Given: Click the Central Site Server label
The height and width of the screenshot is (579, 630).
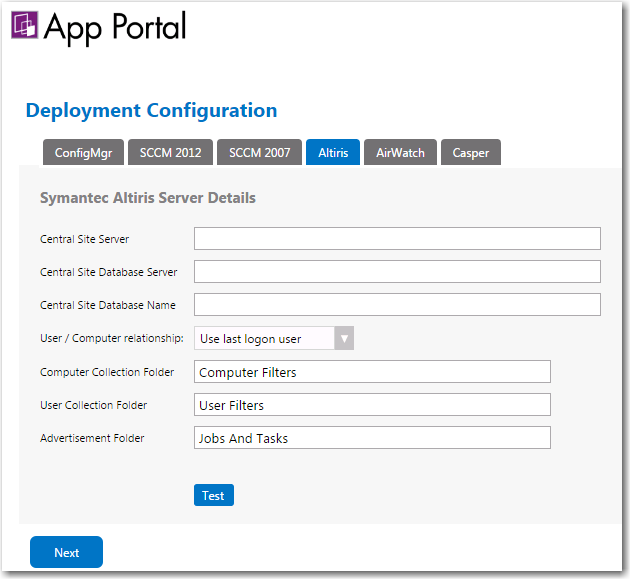Looking at the screenshot, I should (84, 239).
